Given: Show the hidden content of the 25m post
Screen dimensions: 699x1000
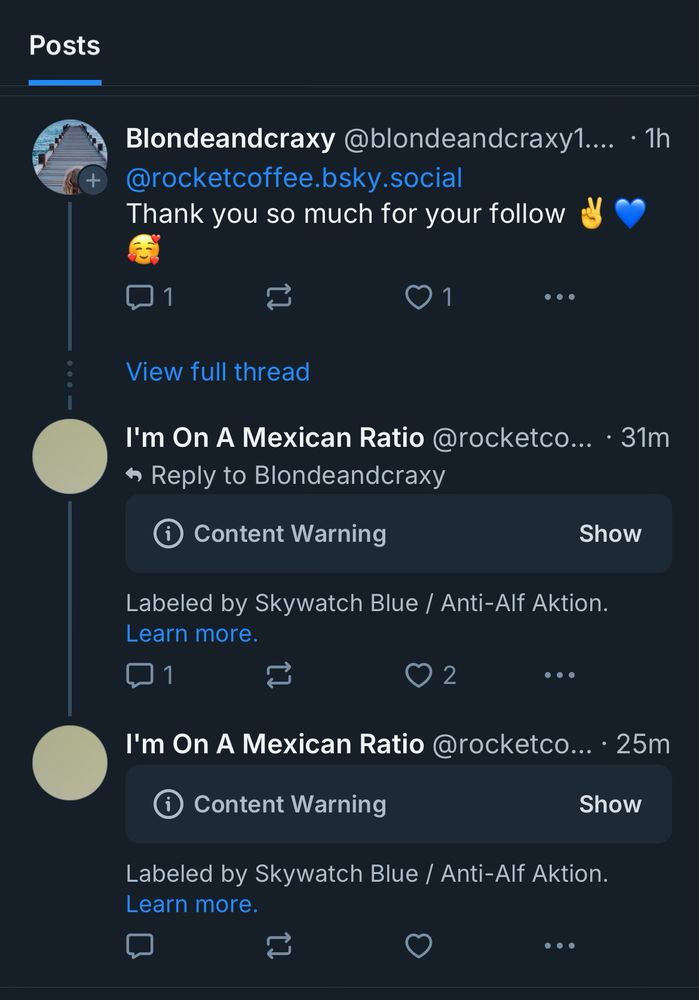Looking at the screenshot, I should (610, 804).
